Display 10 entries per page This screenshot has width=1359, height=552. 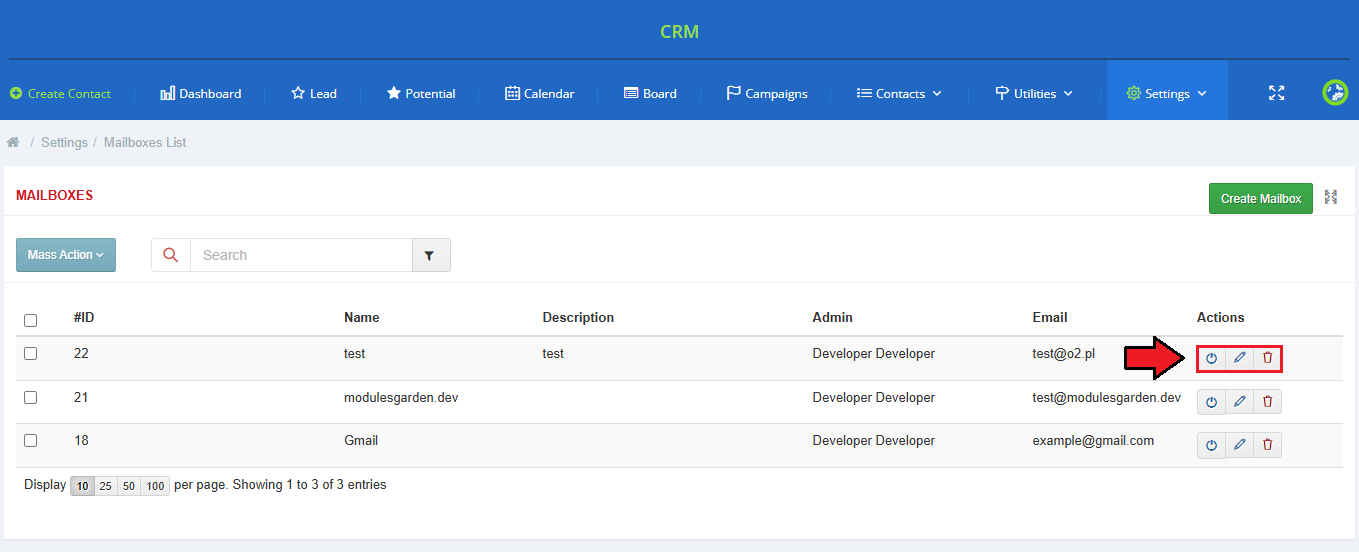coord(82,486)
